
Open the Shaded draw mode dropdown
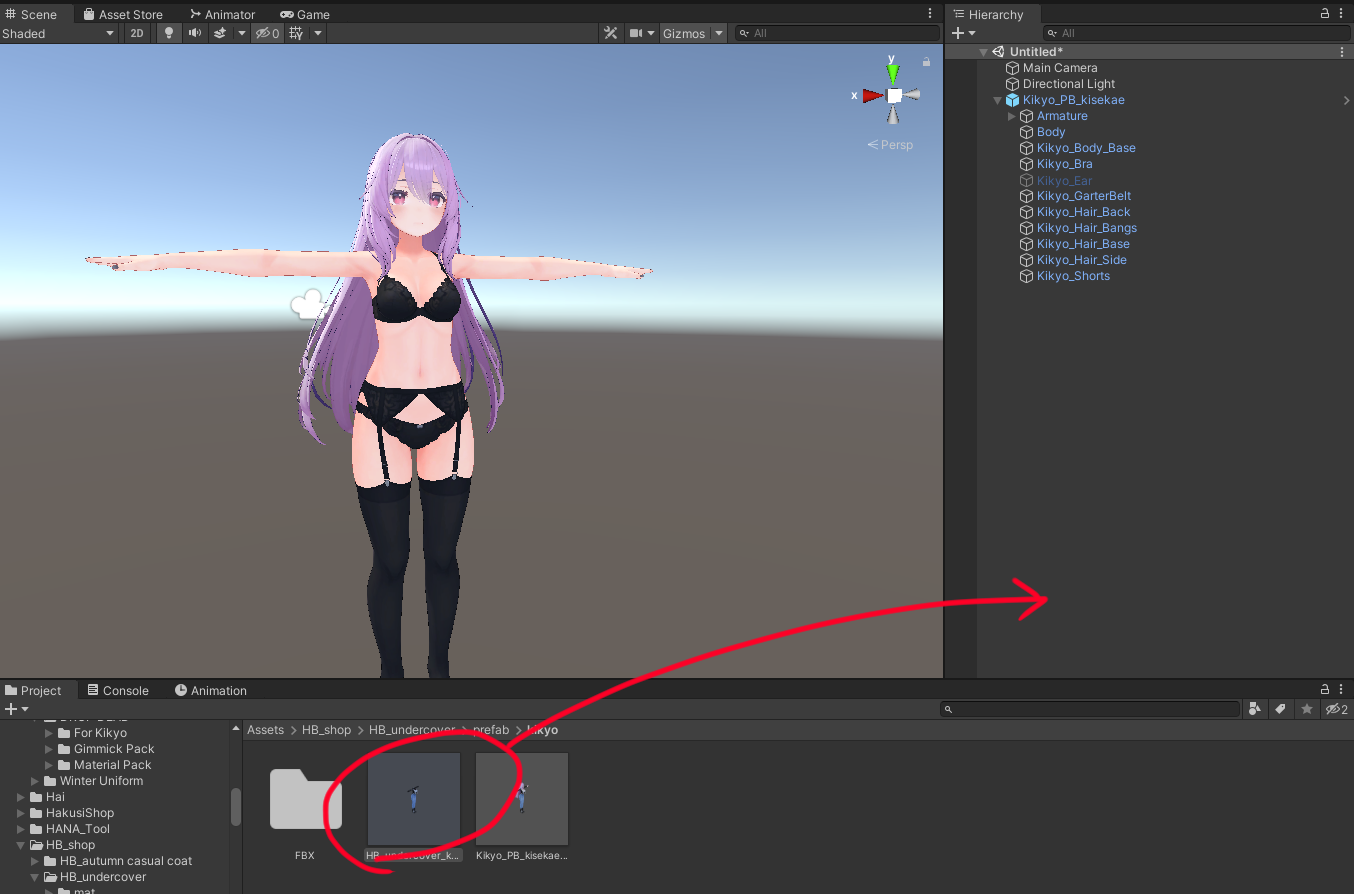(x=58, y=33)
